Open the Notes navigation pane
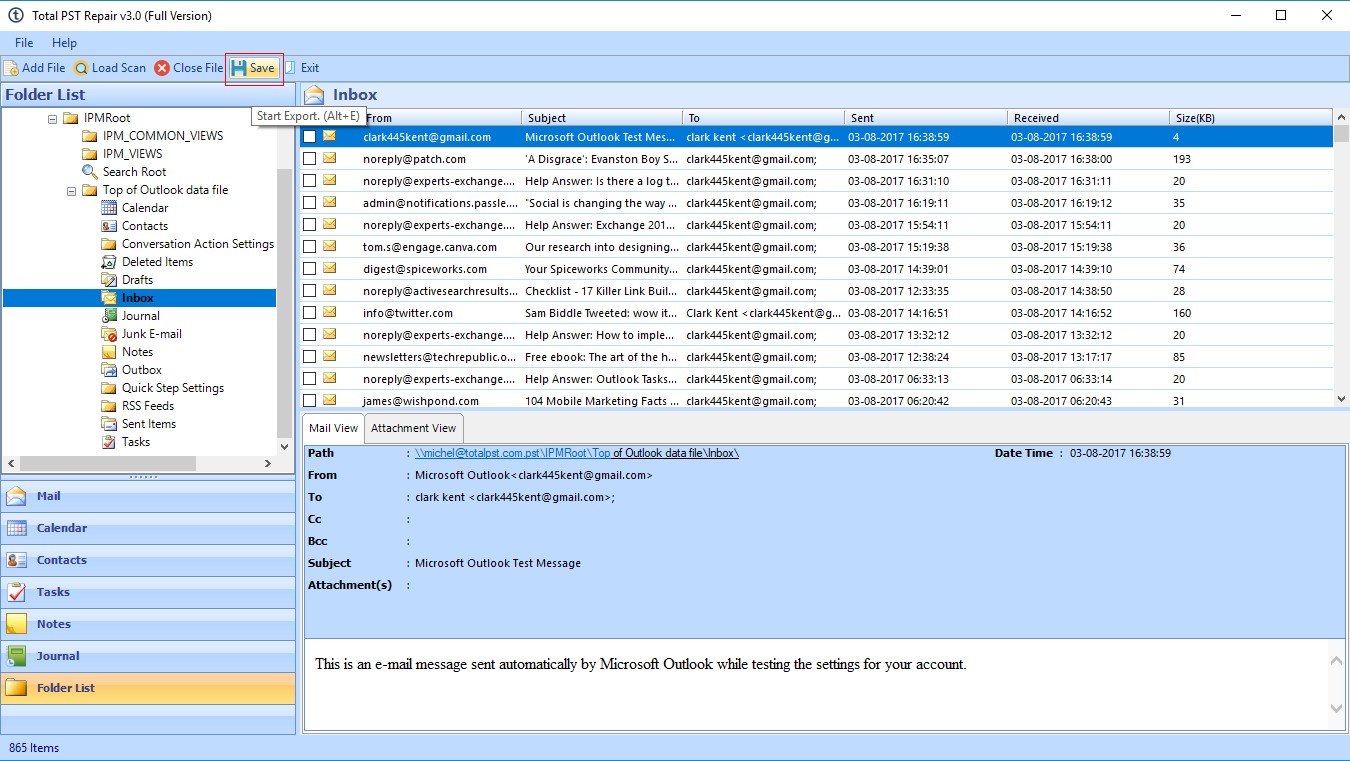 tap(148, 624)
